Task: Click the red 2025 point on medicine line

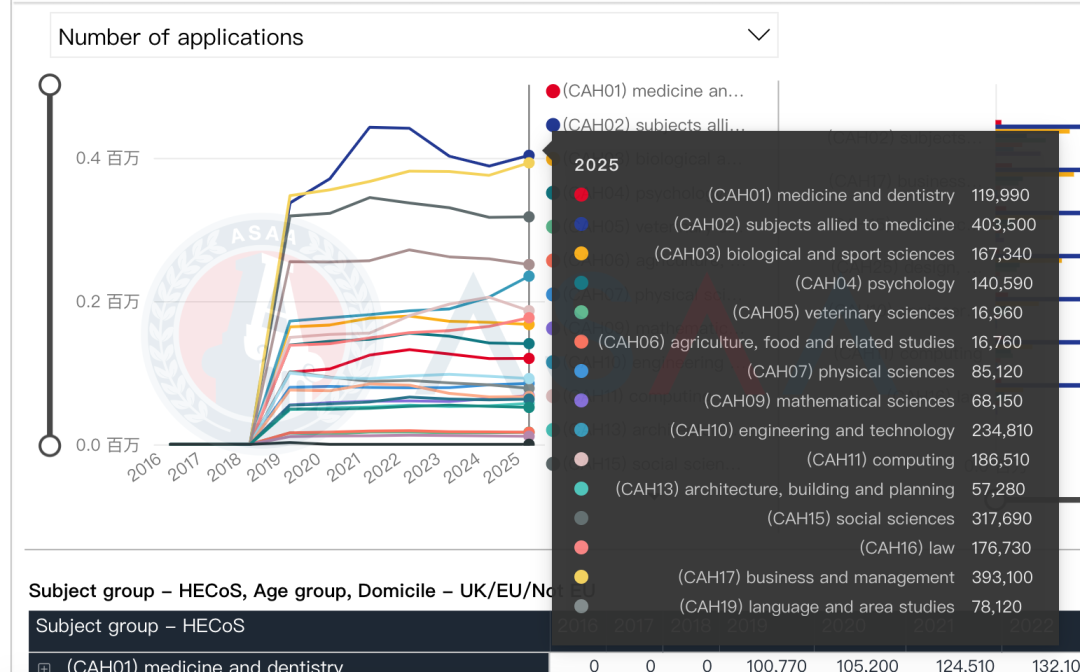Action: (529, 358)
